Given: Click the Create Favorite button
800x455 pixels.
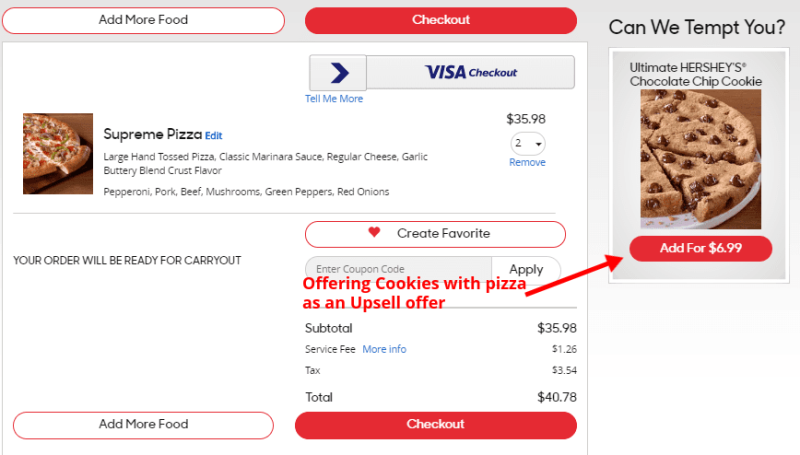Looking at the screenshot, I should (435, 234).
